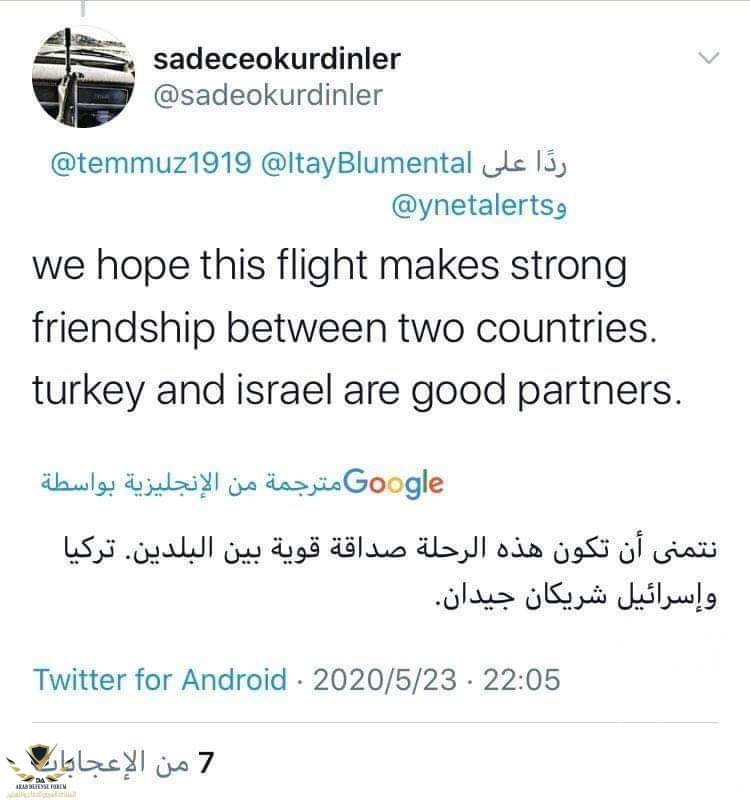
Task: Open the sadeceokurdinler display name
Action: click(277, 58)
